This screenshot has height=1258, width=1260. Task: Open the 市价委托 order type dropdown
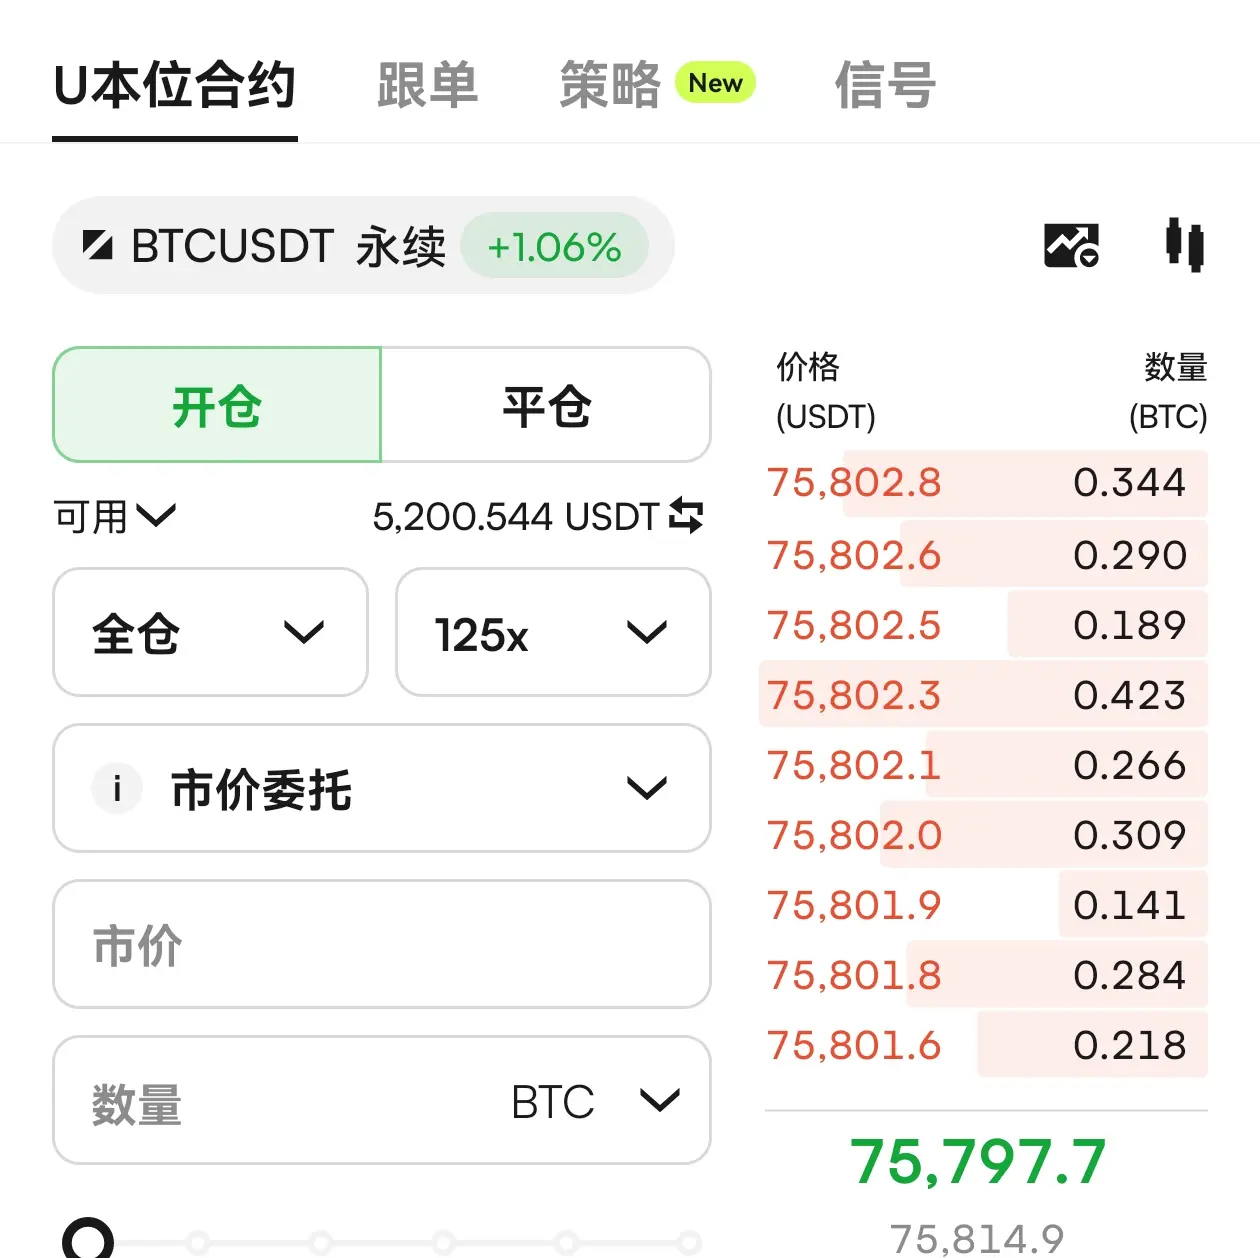click(x=382, y=788)
